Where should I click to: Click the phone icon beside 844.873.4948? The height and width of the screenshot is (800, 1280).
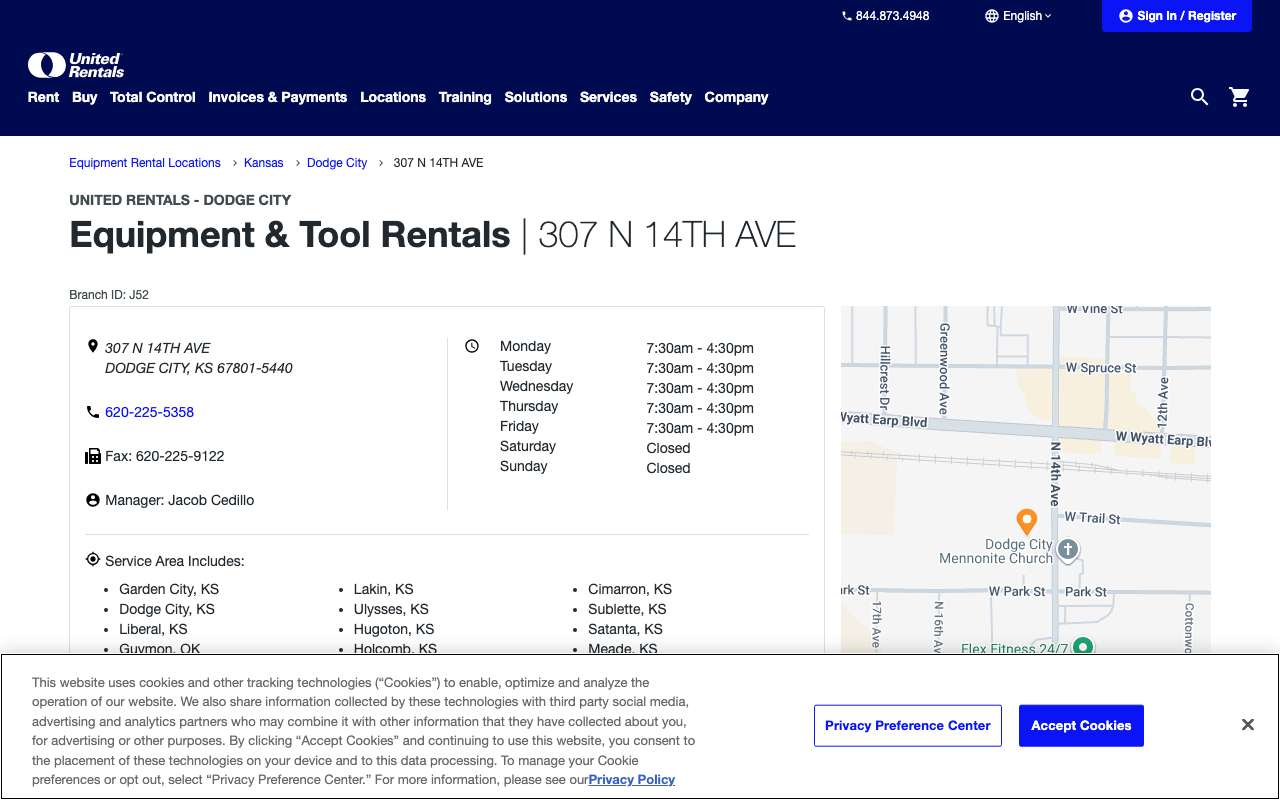847,16
